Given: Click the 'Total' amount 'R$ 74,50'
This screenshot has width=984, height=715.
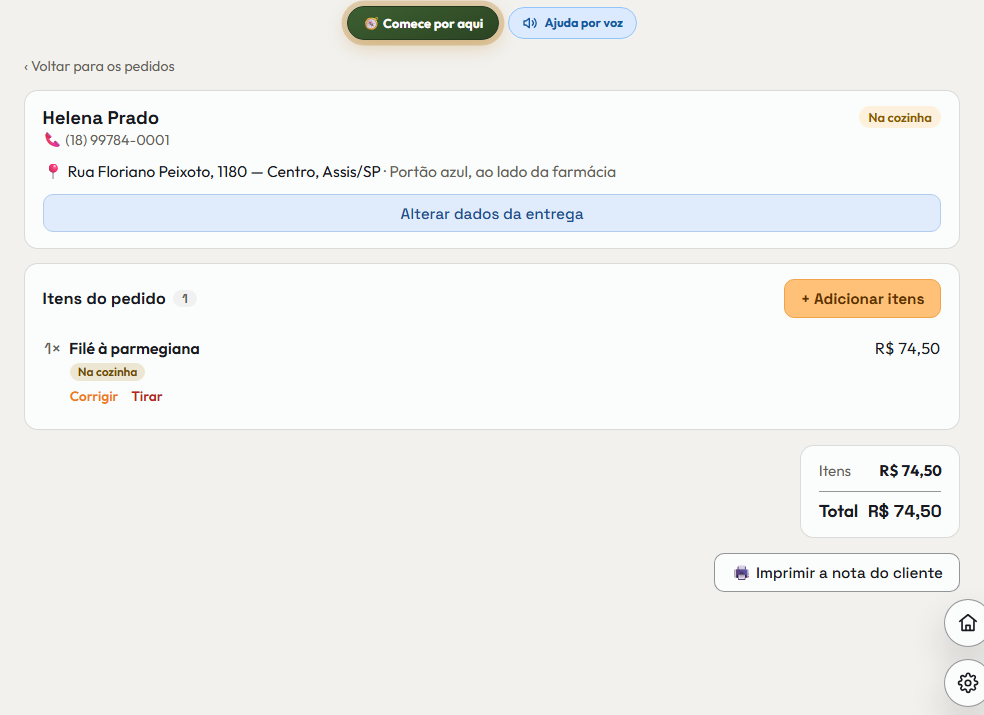Looking at the screenshot, I should (905, 511).
